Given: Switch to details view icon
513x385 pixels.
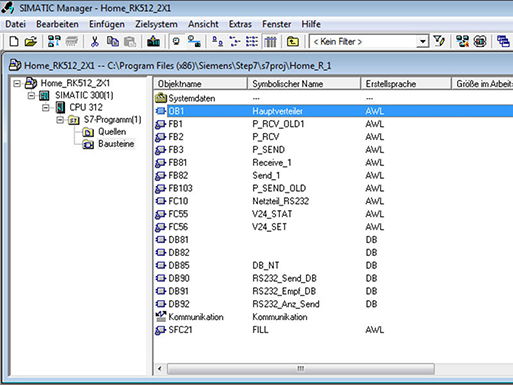Looking at the screenshot, I should click(x=270, y=42).
